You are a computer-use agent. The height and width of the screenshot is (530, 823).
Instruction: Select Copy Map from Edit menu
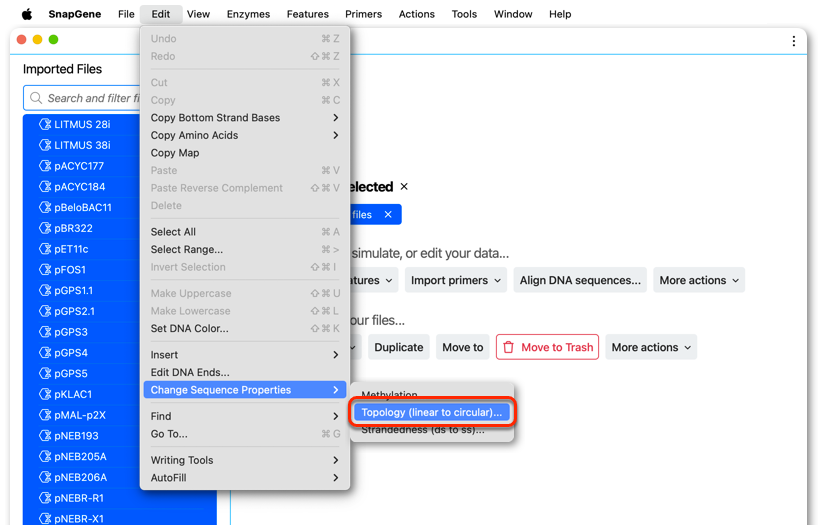[245, 153]
